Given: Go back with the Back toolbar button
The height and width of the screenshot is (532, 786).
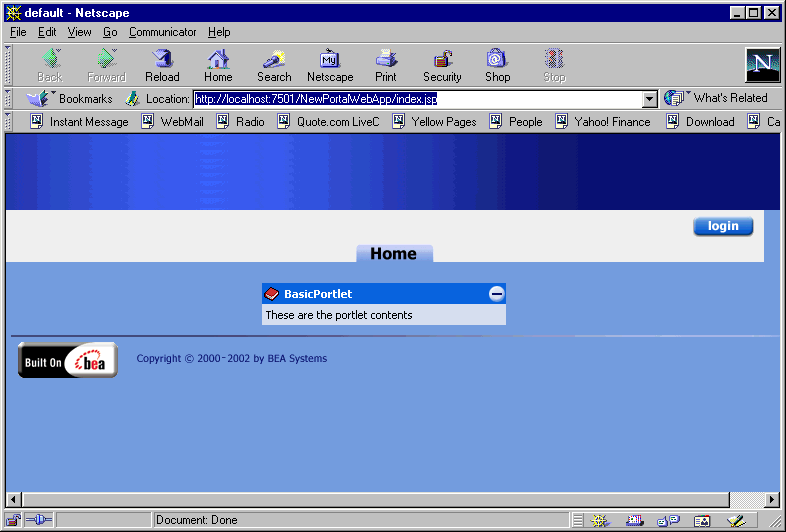Looking at the screenshot, I should [x=50, y=65].
